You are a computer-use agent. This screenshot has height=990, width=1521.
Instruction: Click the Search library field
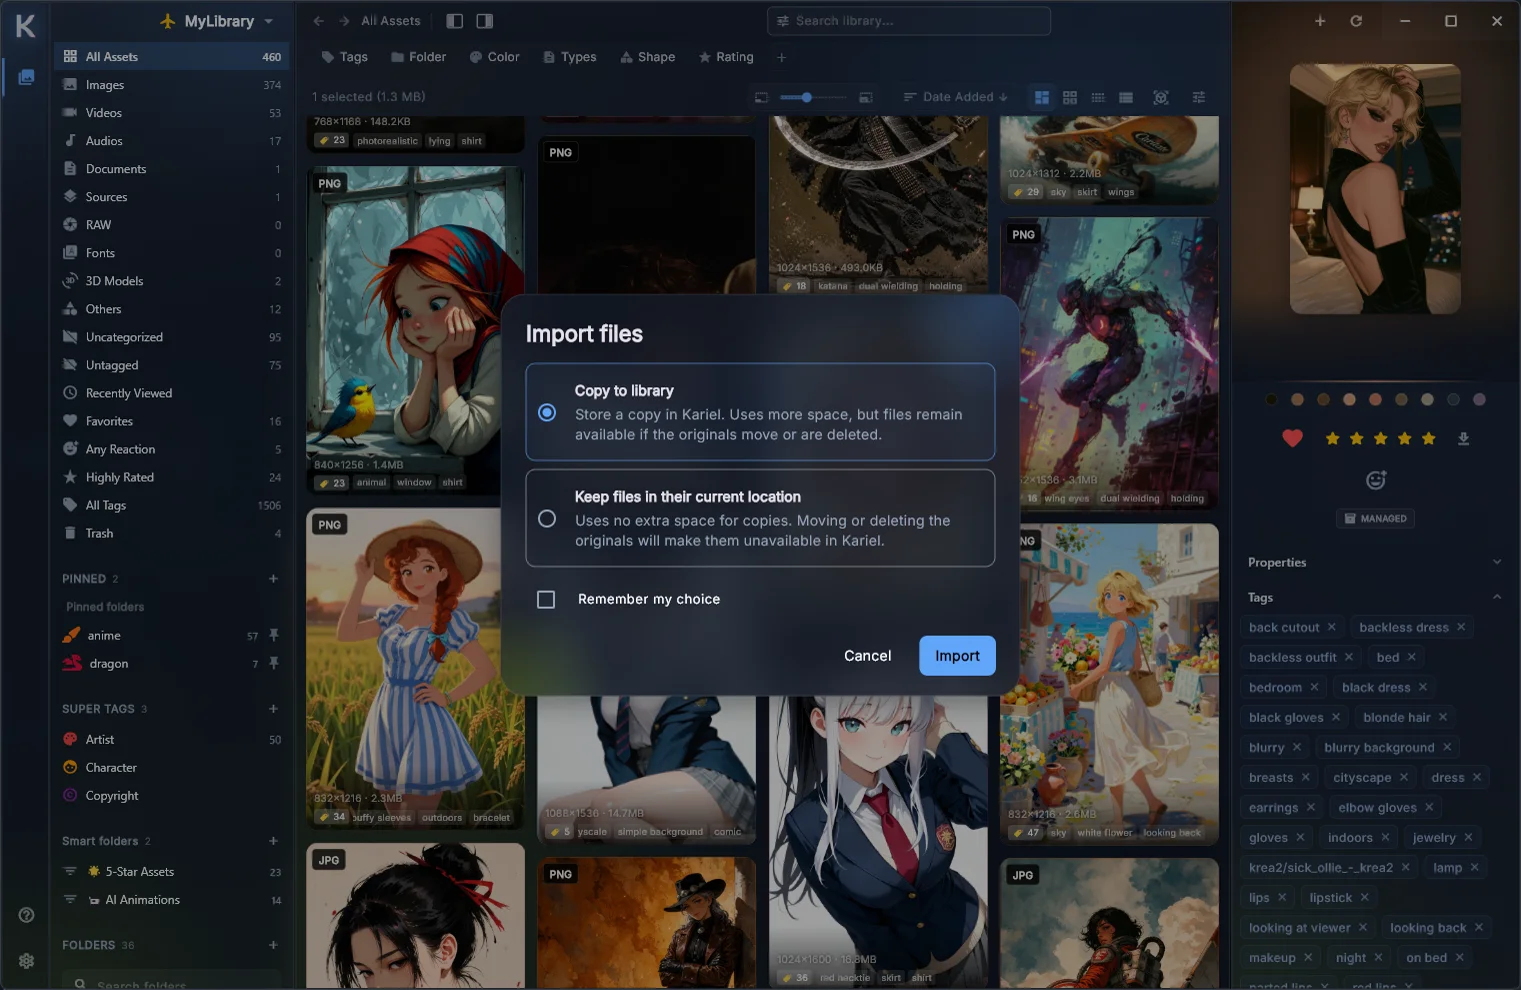pos(909,21)
